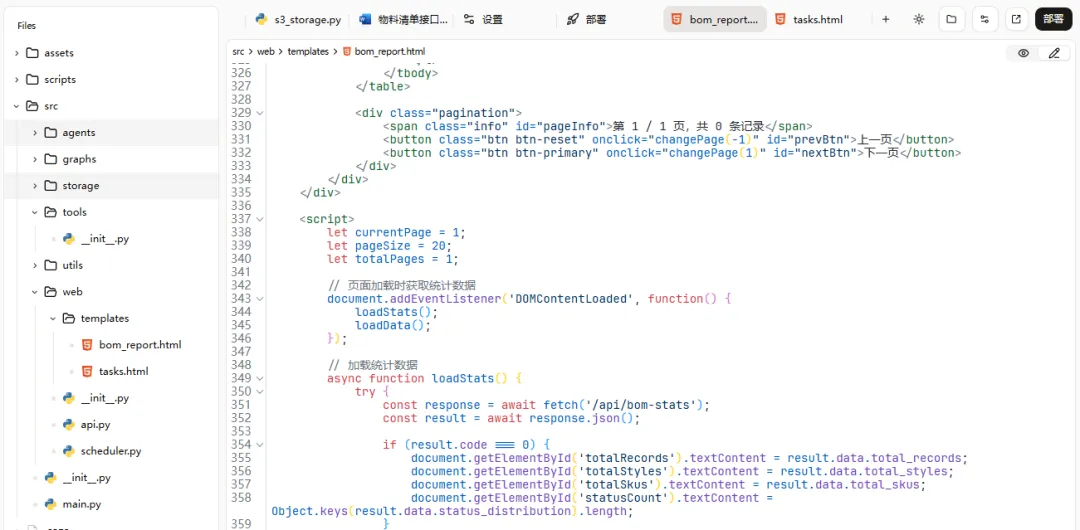This screenshot has height=530, width=1080.
Task: Click HTML5 icon beside bom_report.html in tree
Action: pos(87,345)
